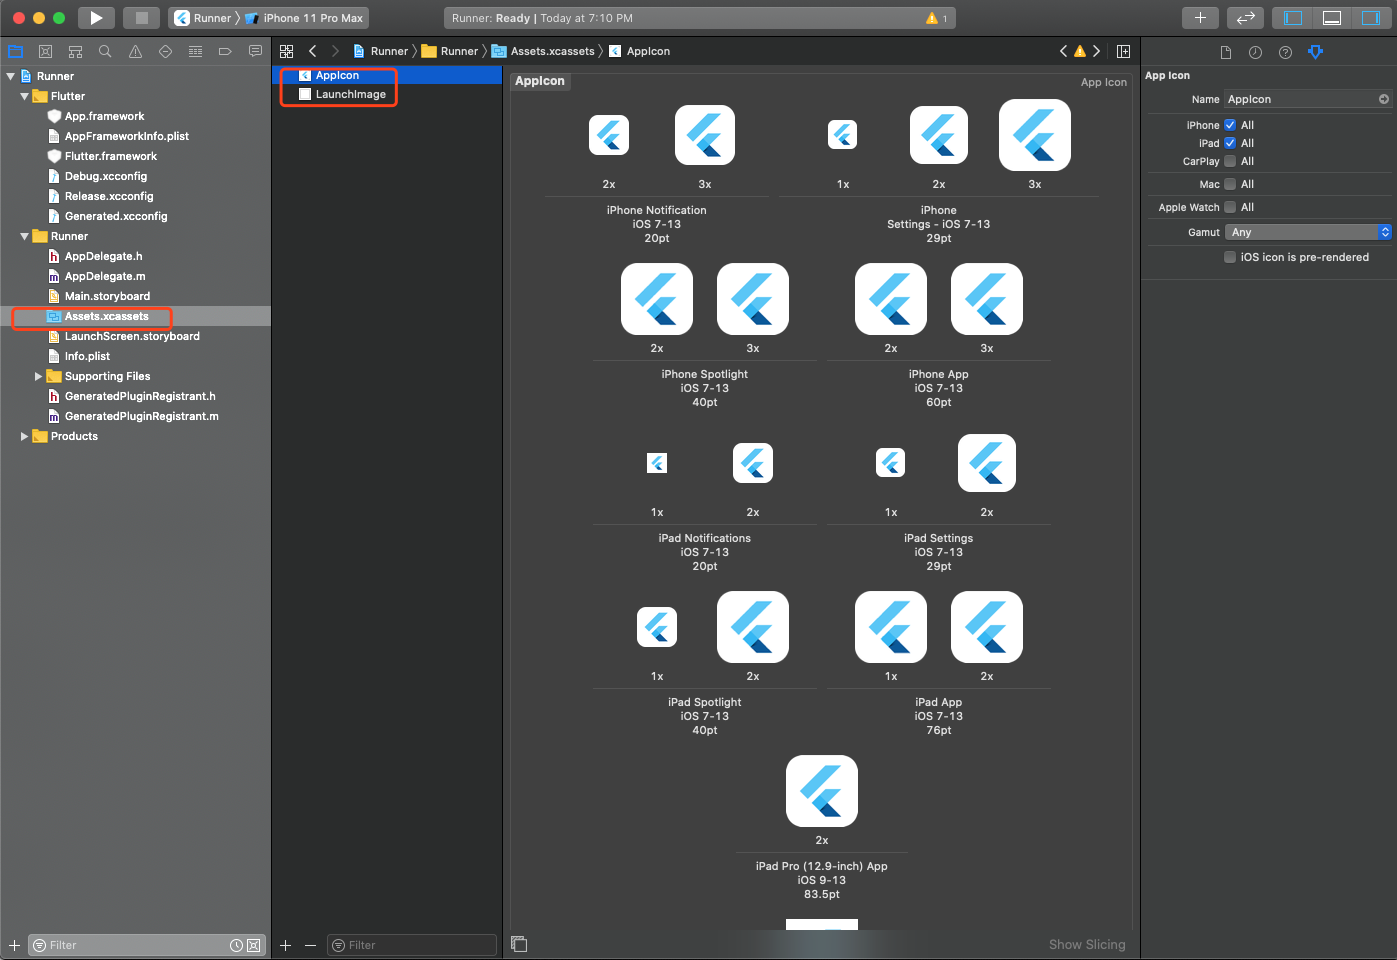The image size is (1397, 960).
Task: Select iPhone App 60pt 3x icon
Action: point(987,299)
